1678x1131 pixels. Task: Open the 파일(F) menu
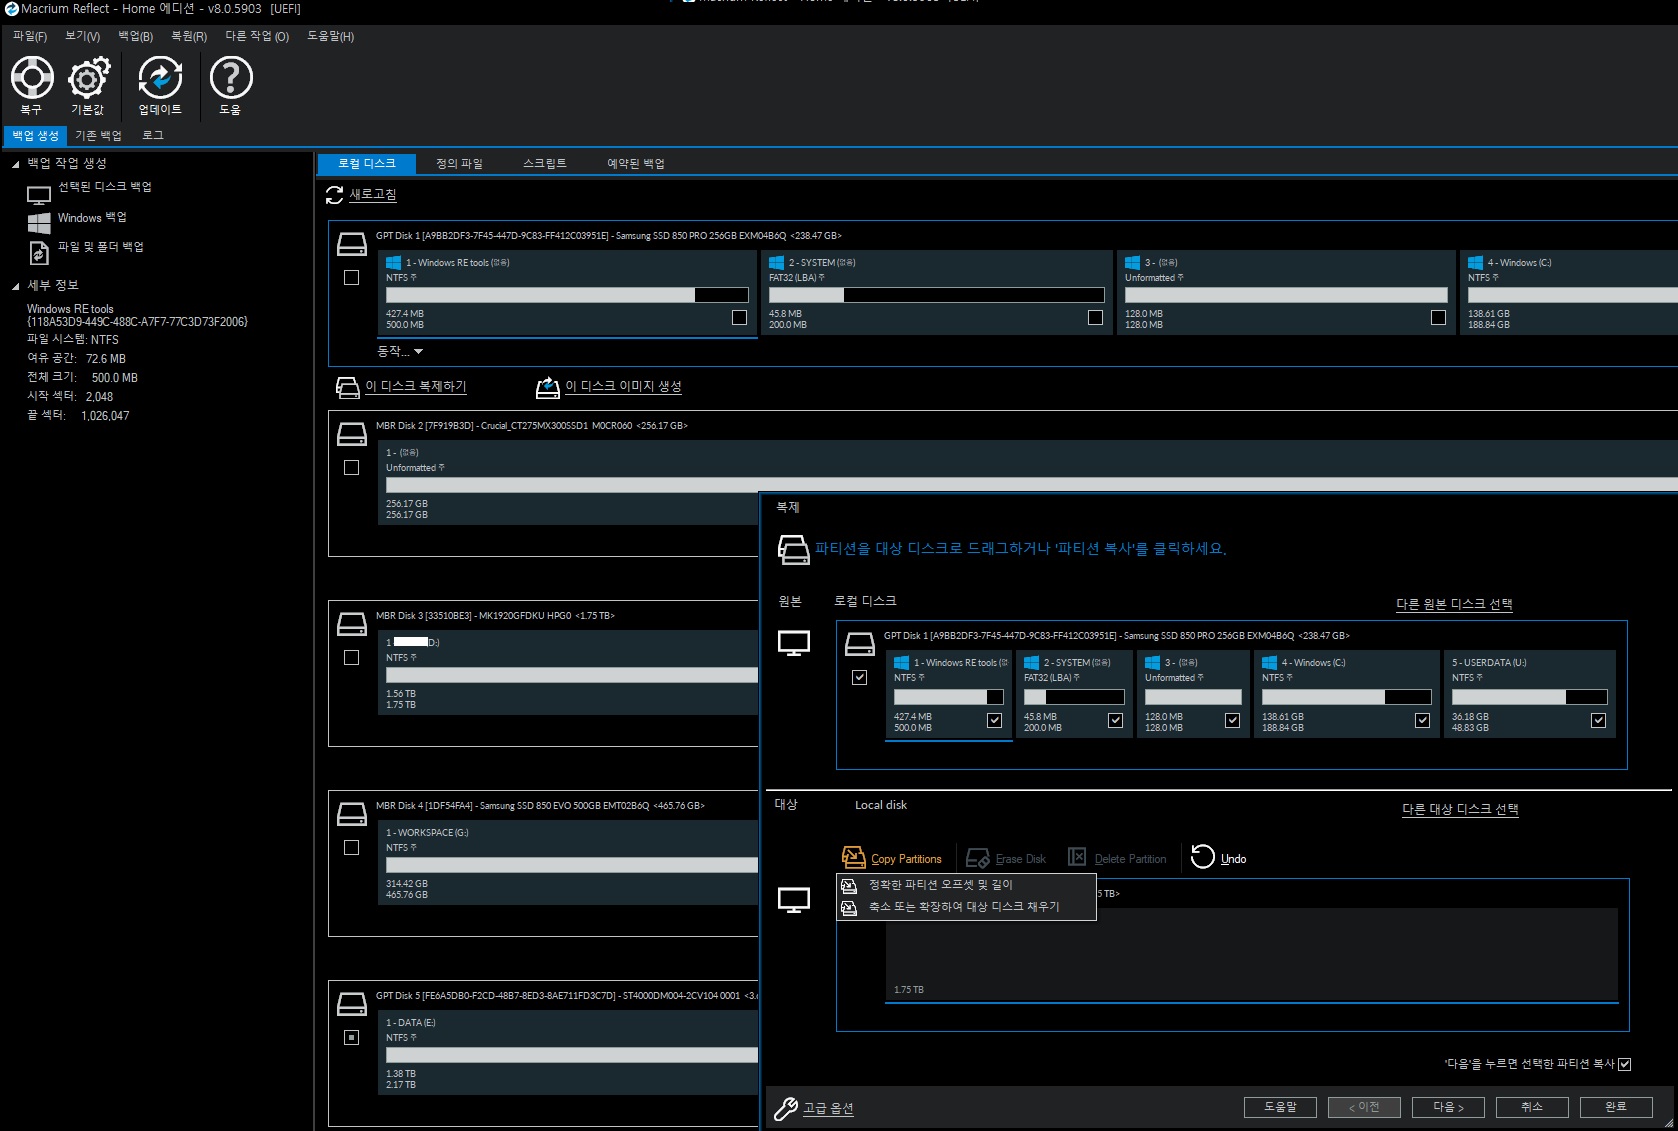[30, 36]
